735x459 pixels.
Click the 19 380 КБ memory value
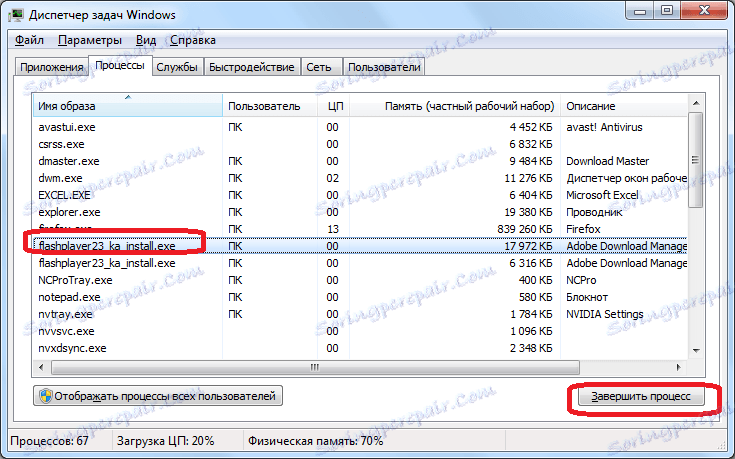528,212
